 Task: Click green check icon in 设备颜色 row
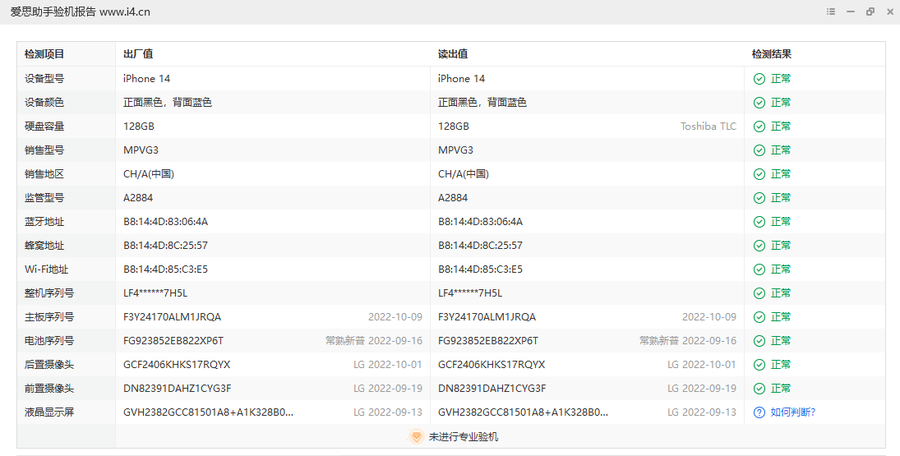click(x=759, y=102)
